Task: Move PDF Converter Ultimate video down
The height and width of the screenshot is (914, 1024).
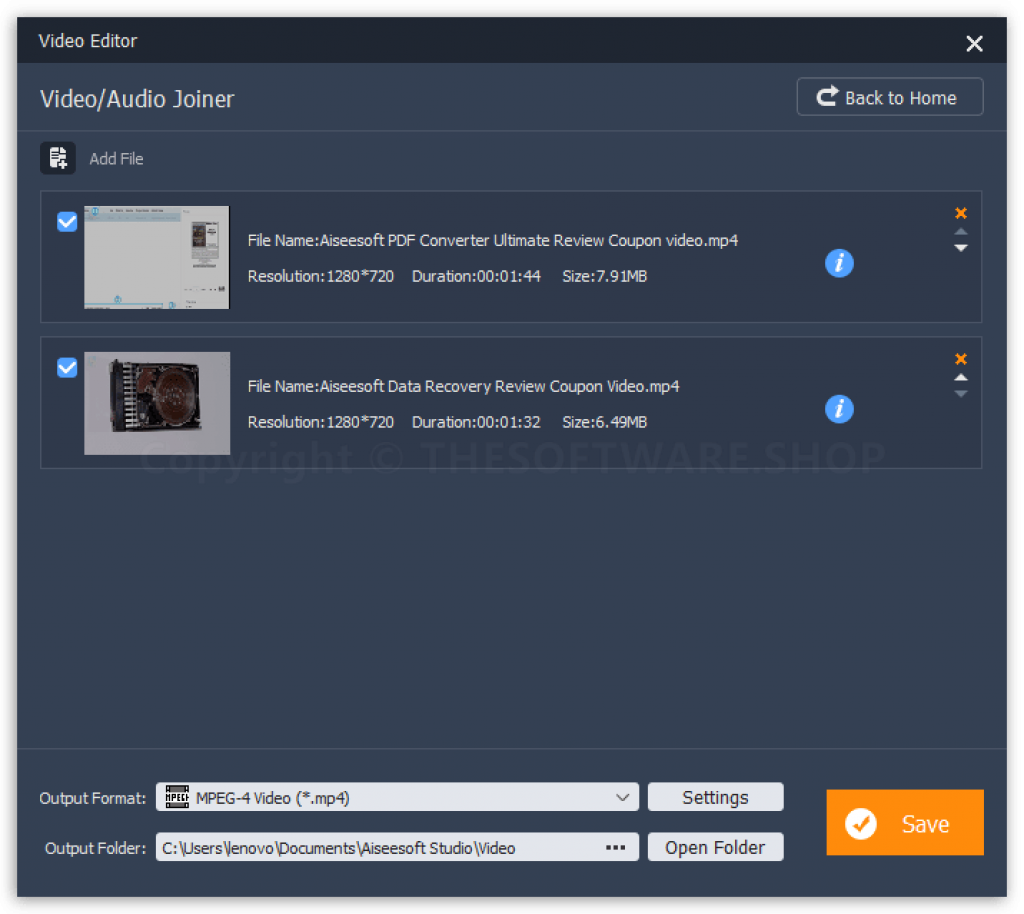Action: coord(961,248)
